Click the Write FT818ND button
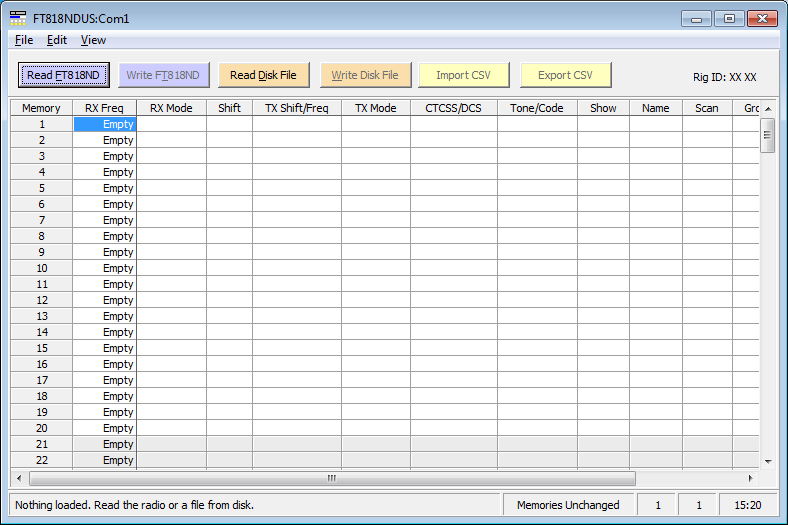Screen dimensions: 788x525 (x=163, y=75)
